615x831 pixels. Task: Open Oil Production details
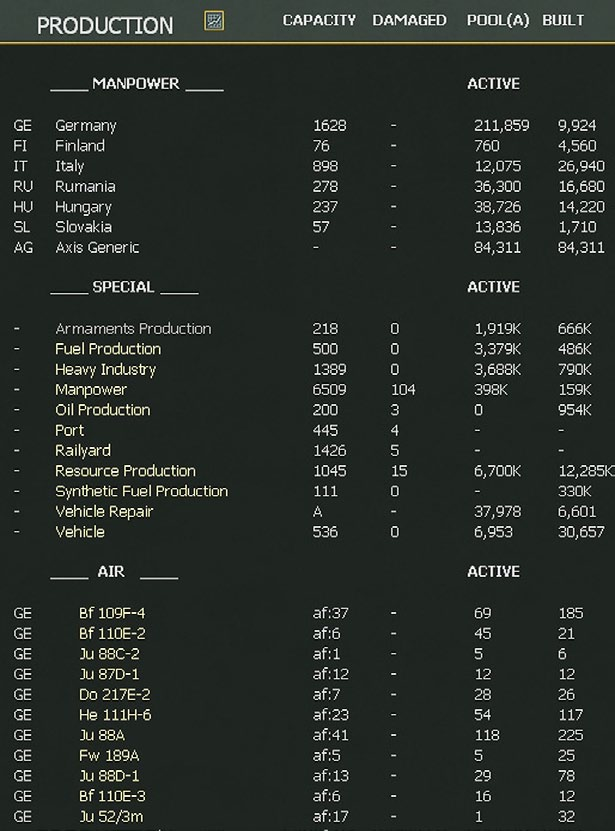102,410
